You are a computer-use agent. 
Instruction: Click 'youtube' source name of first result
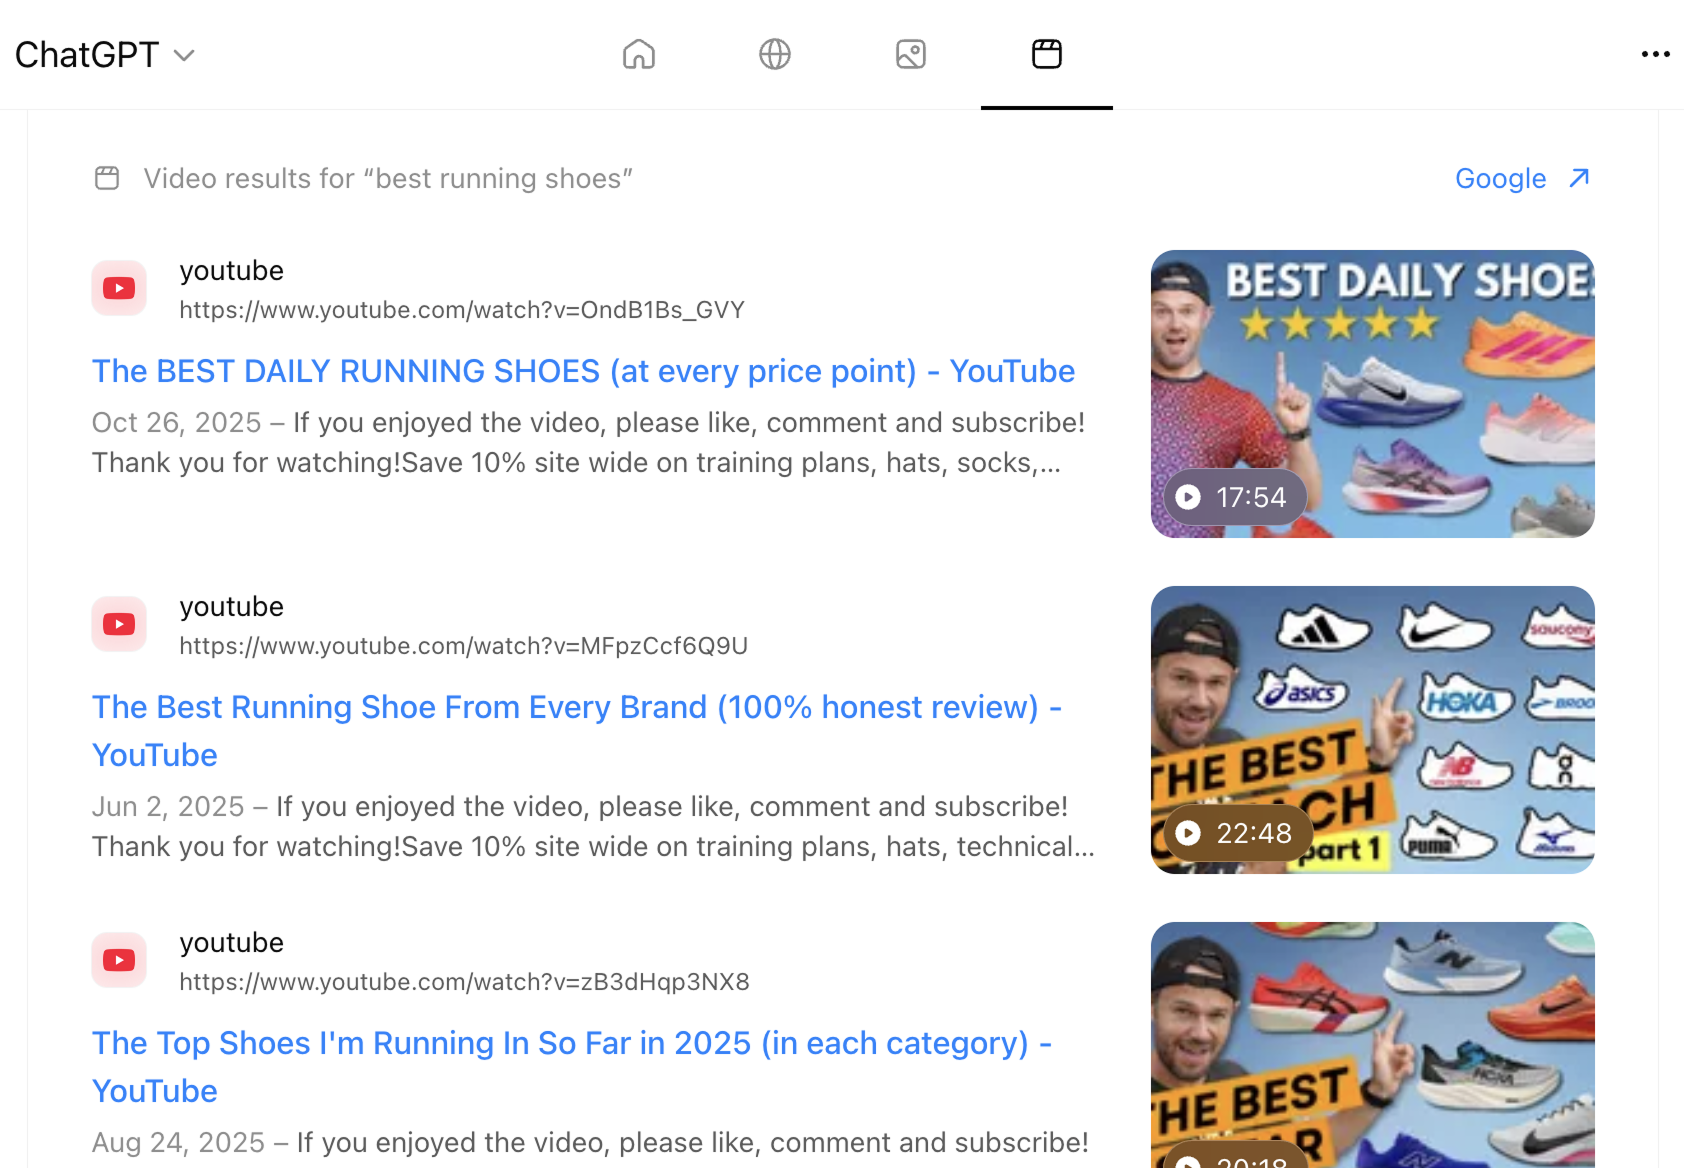232,271
